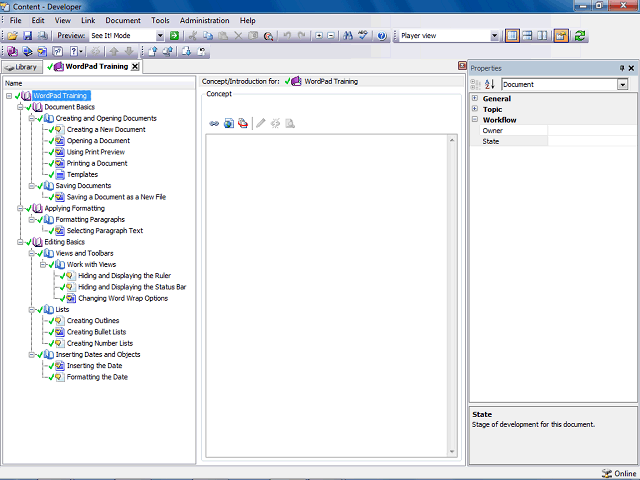Expand the General properties group

click(x=475, y=98)
